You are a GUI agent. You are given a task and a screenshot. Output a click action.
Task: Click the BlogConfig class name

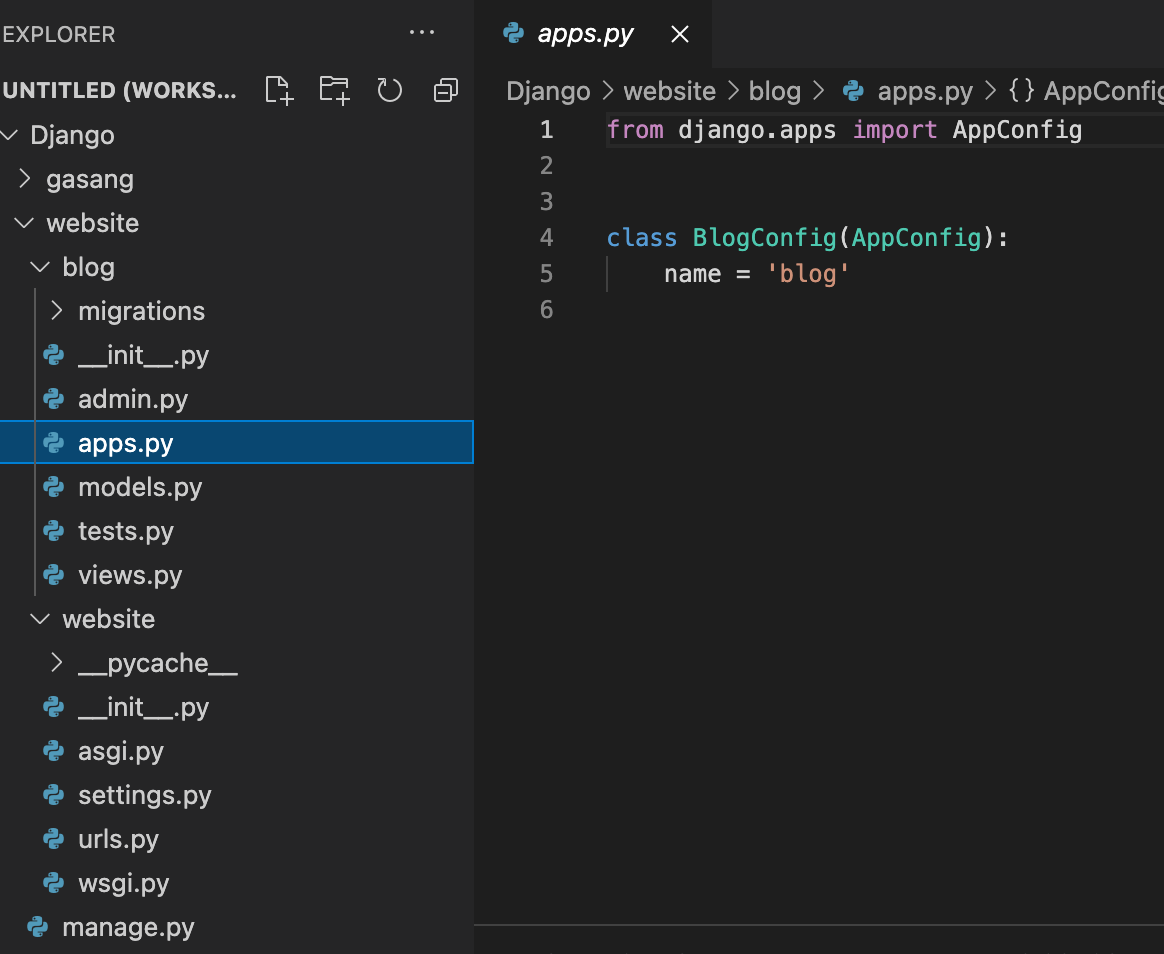coord(765,238)
